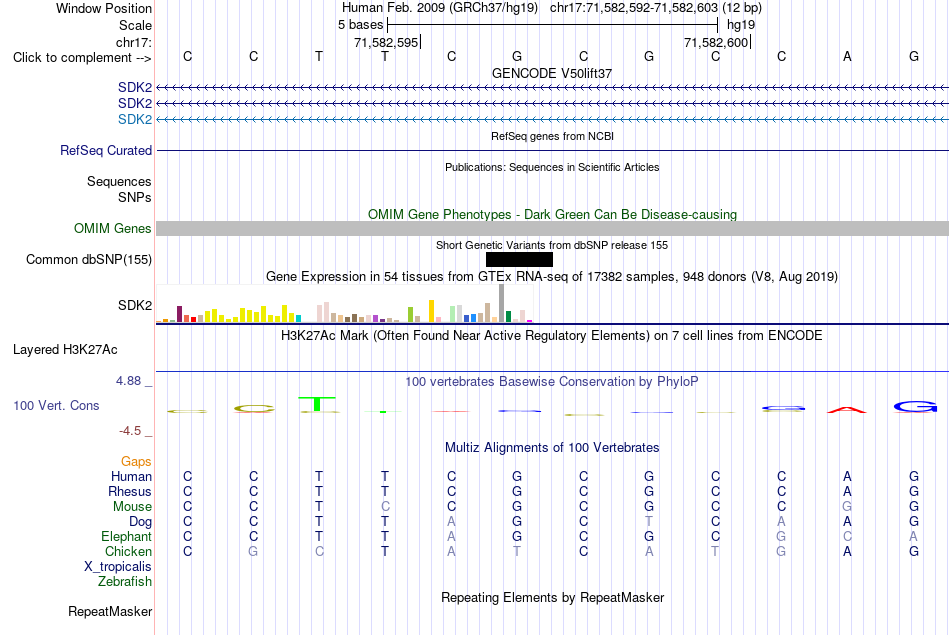Click the large blue G conservation logo
950x635 pixels.
(914, 406)
